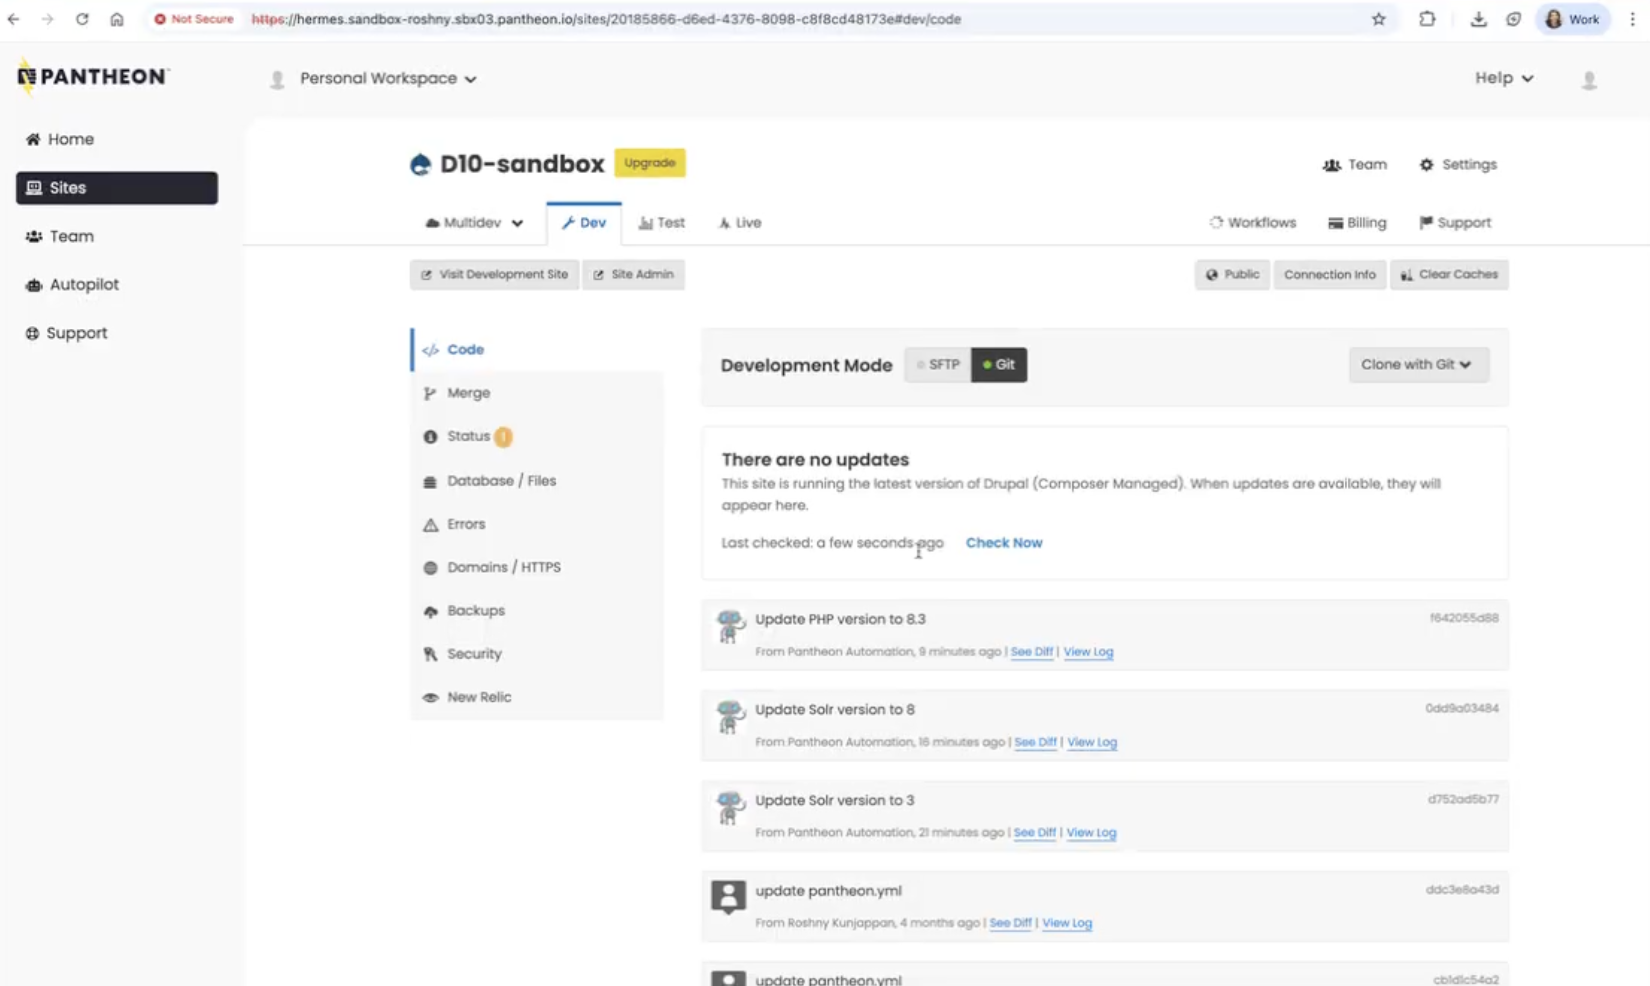This screenshot has height=986, width=1650.
Task: Reload the page using the refresh icon
Action: [x=82, y=19]
